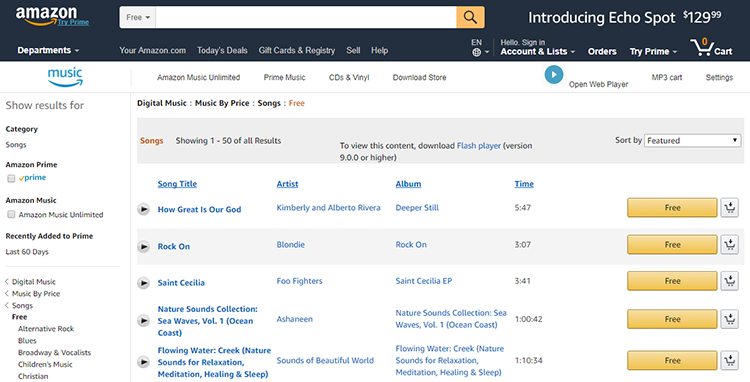Image resolution: width=750 pixels, height=382 pixels.
Task: Play preview of Saint Cecilia
Action: [x=143, y=283]
